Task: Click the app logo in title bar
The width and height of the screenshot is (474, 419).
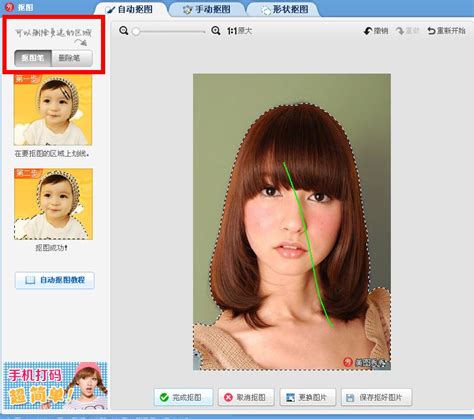Action: tap(9, 7)
